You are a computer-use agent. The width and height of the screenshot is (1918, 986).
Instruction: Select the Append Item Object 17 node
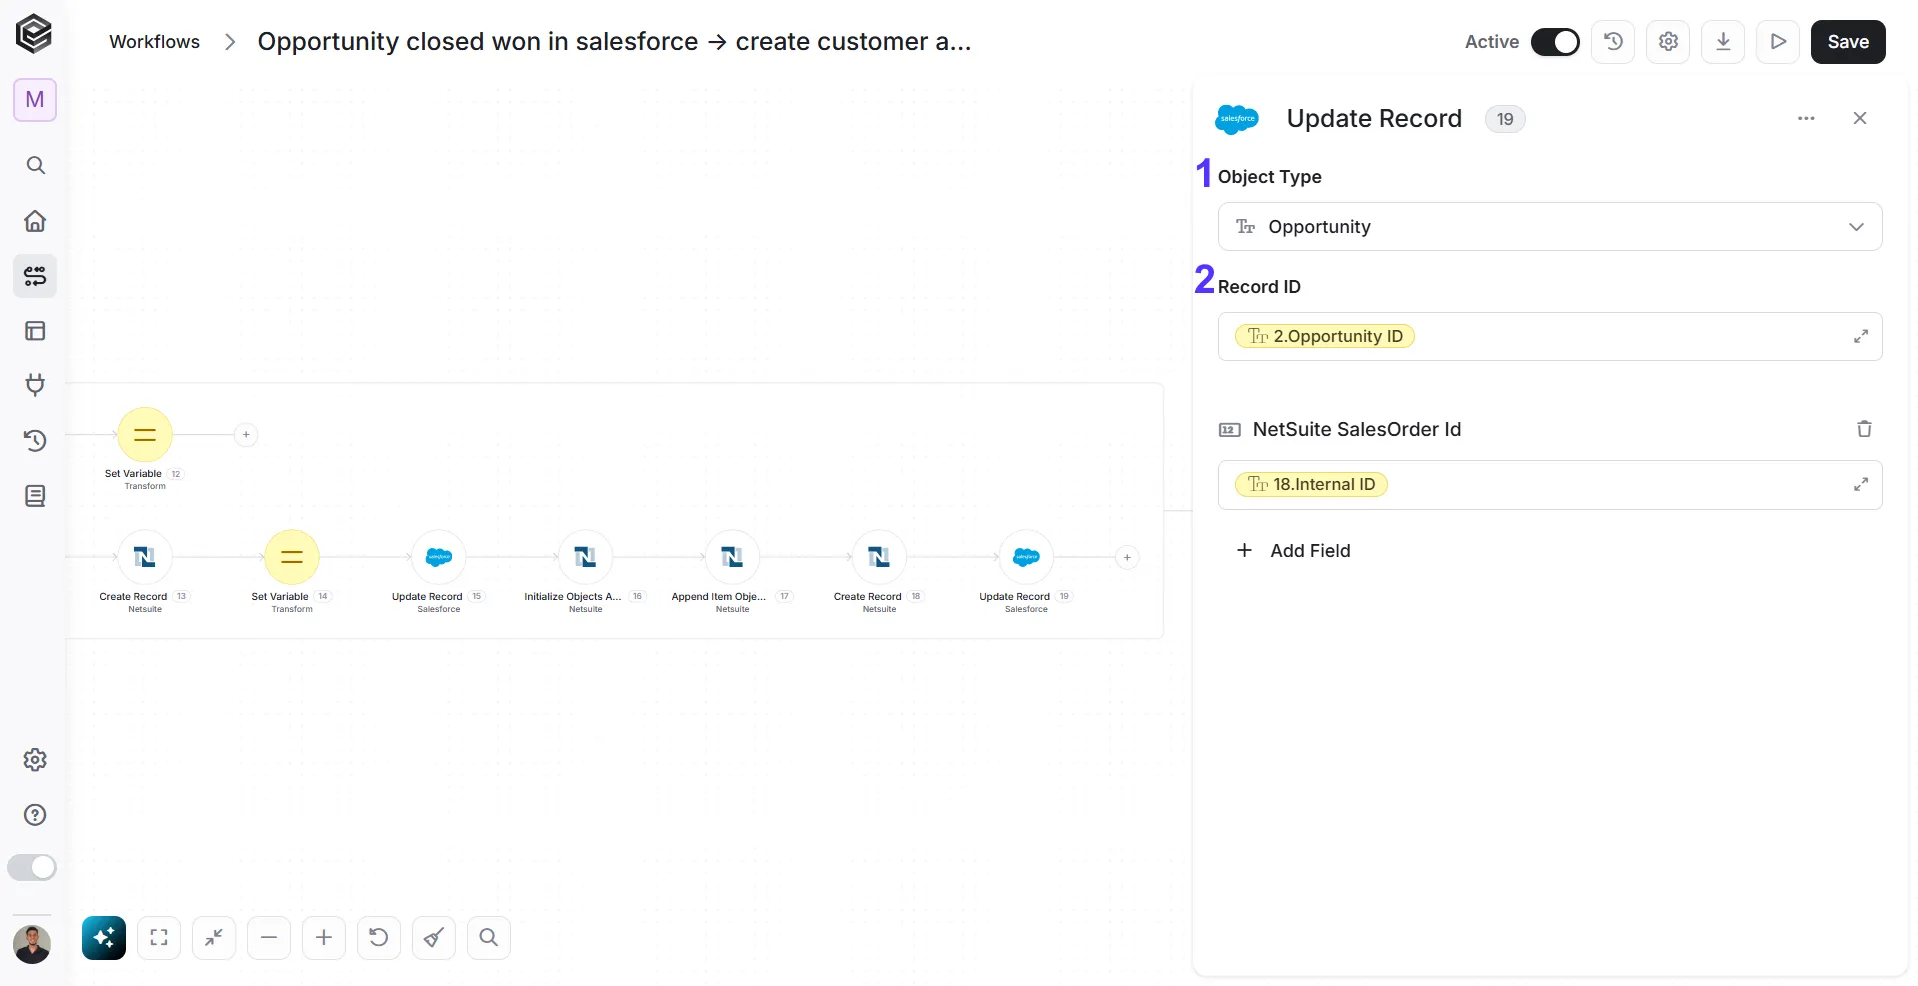(733, 557)
